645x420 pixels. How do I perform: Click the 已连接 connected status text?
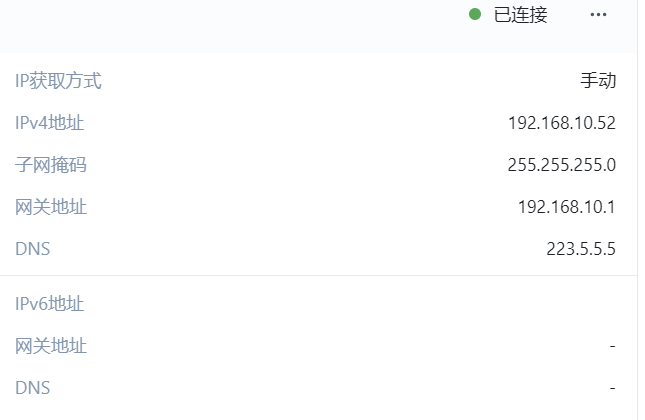[x=521, y=15]
